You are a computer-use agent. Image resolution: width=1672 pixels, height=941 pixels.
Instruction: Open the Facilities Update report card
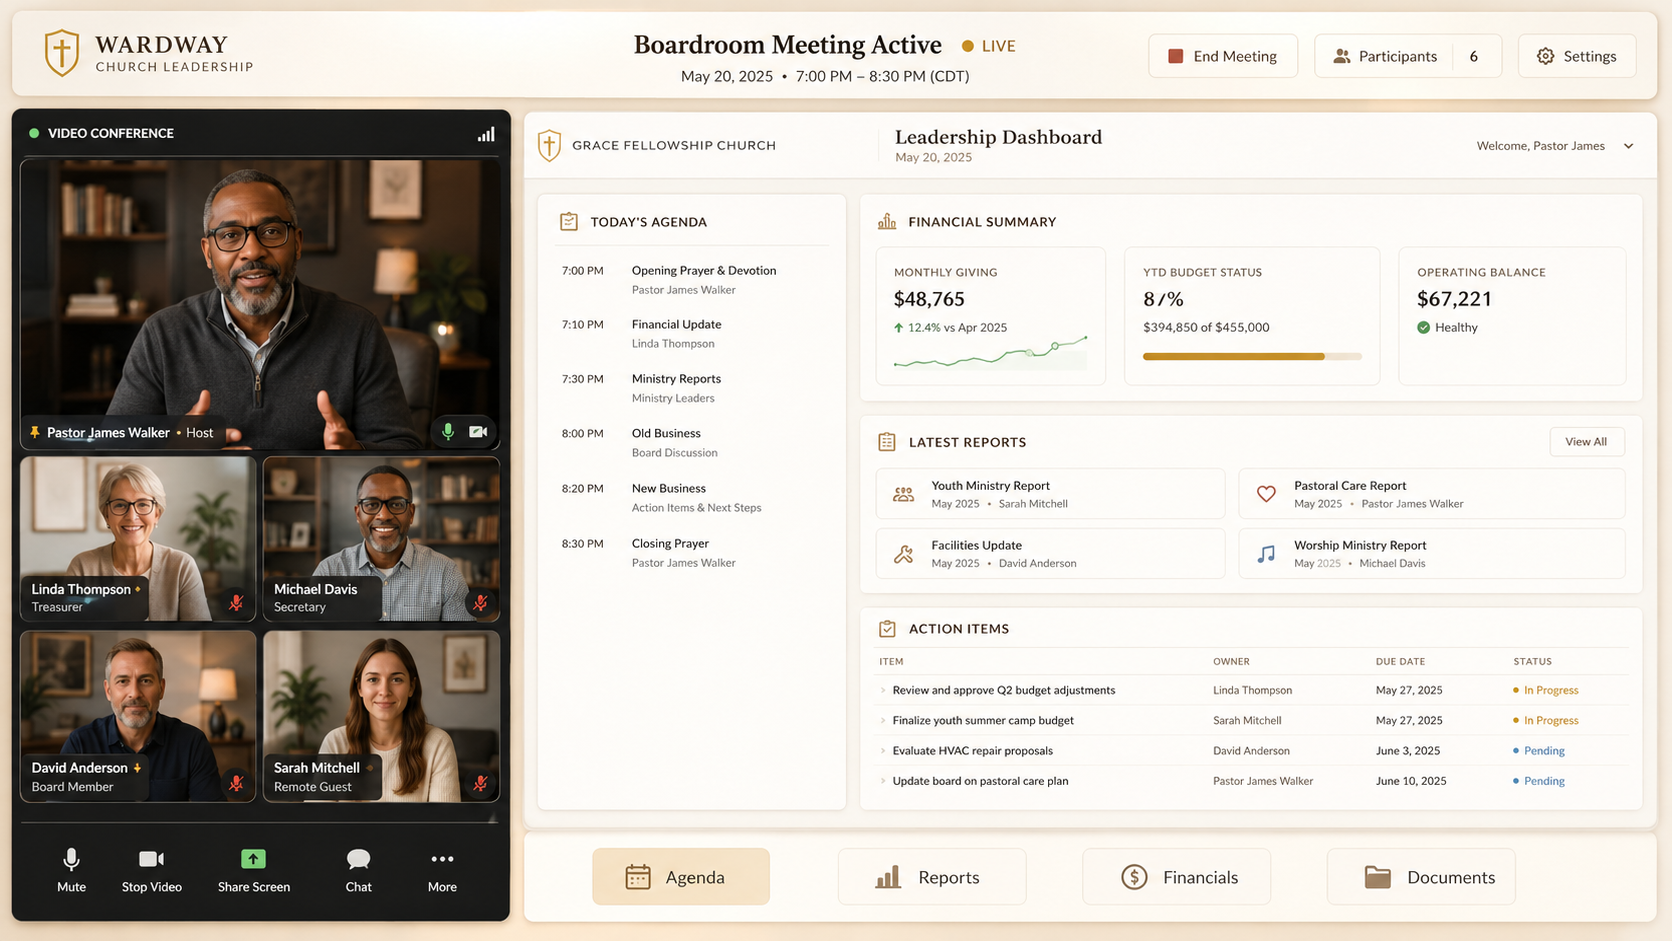tap(1050, 554)
